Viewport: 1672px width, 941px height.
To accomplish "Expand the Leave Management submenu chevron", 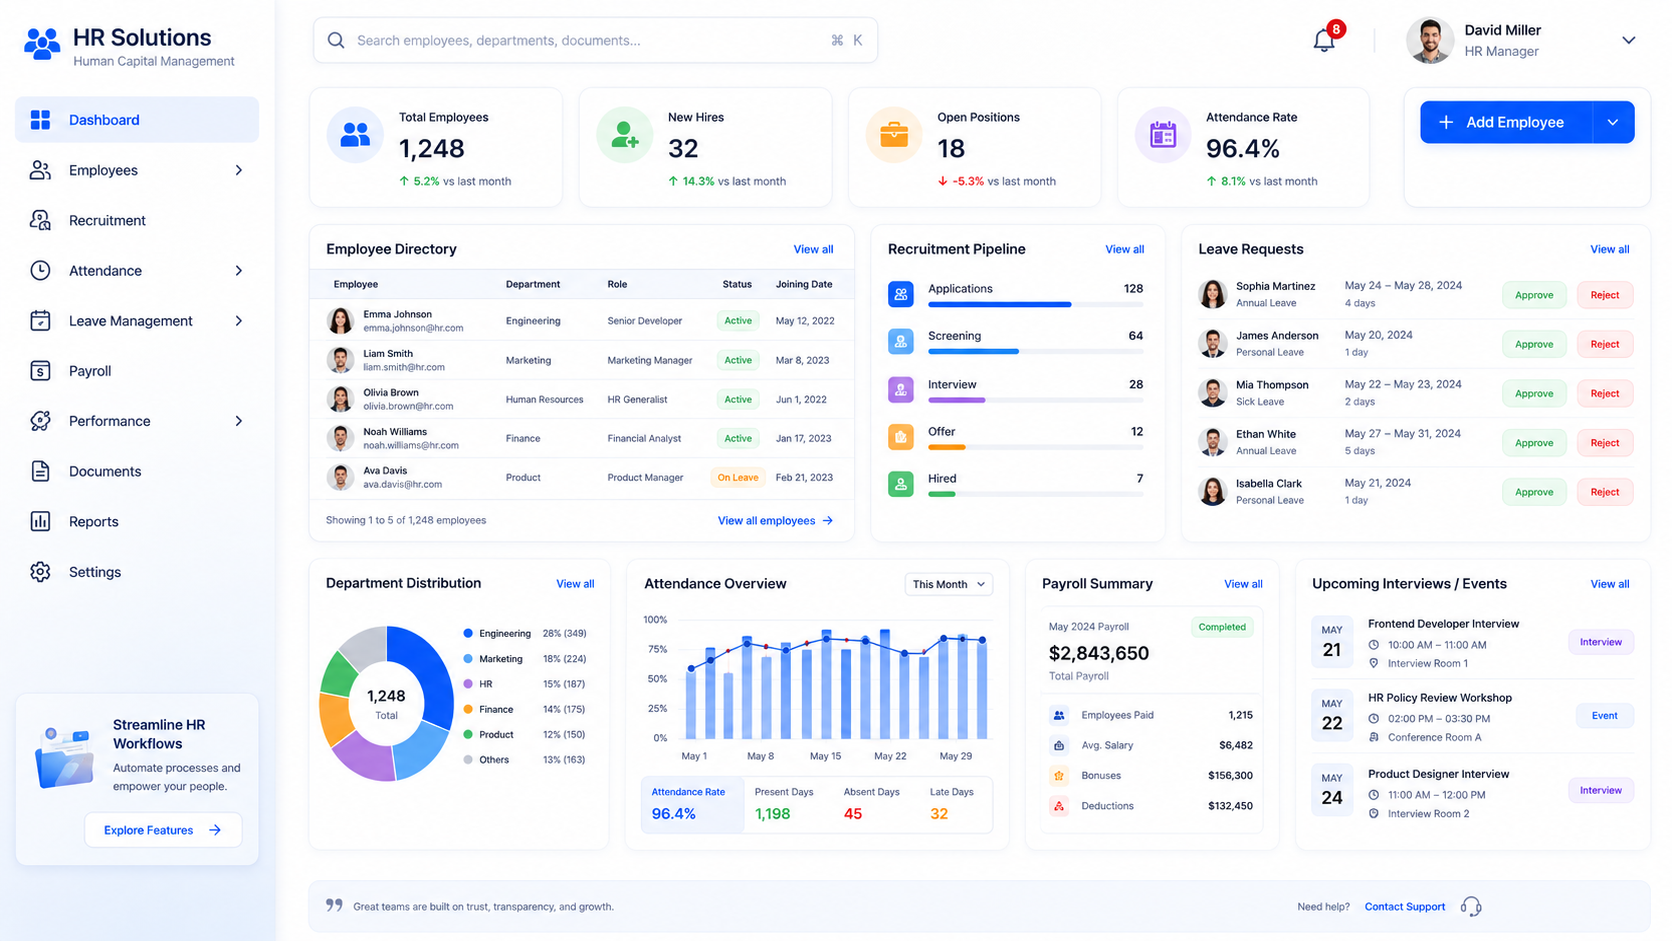I will (x=238, y=320).
